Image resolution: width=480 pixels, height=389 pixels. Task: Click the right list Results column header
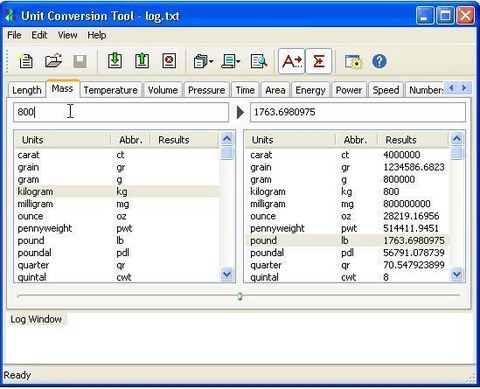click(x=413, y=140)
